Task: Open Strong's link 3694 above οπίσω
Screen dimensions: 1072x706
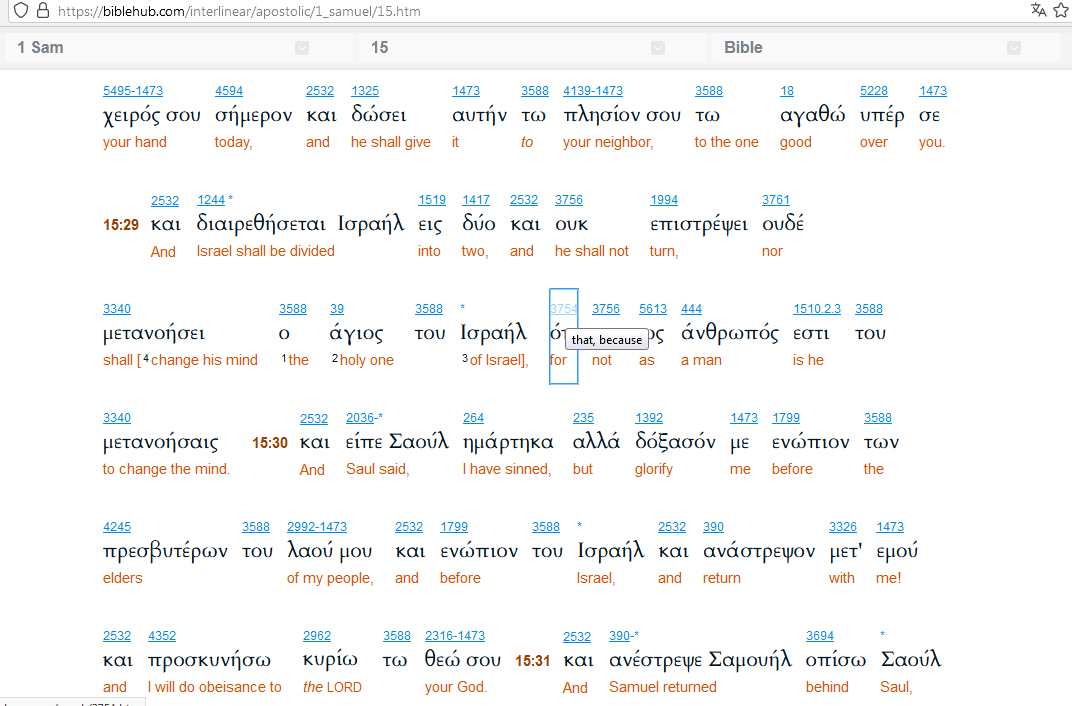Action: pyautogui.click(x=820, y=636)
